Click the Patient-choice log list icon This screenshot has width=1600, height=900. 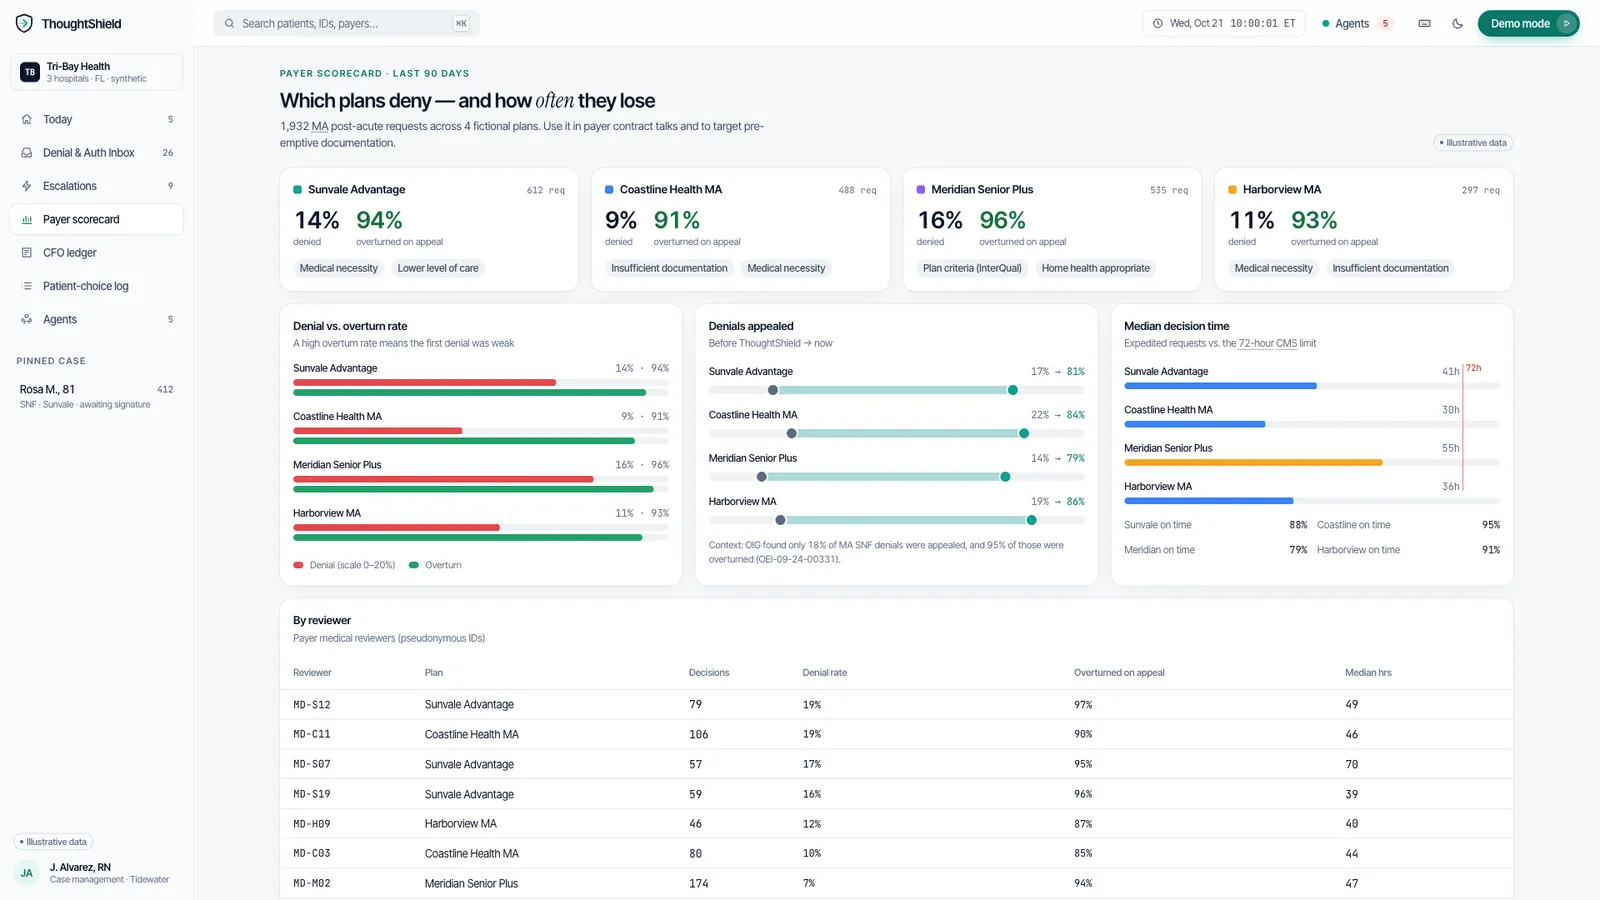pos(27,286)
